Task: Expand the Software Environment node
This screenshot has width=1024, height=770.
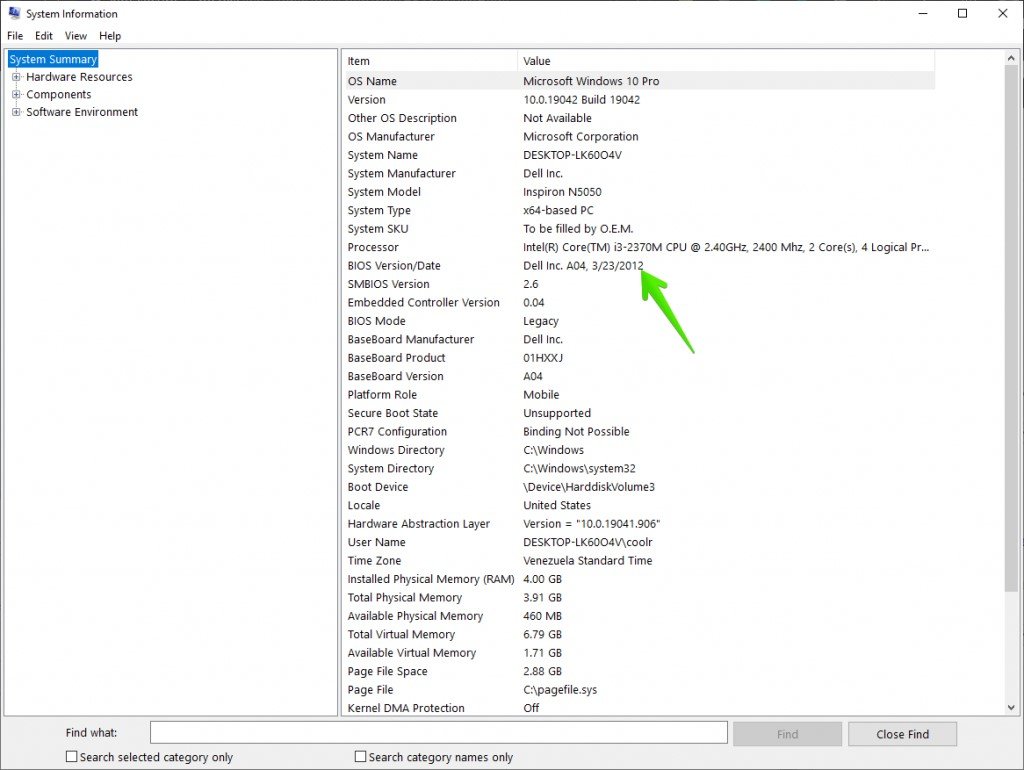Action: 16,112
